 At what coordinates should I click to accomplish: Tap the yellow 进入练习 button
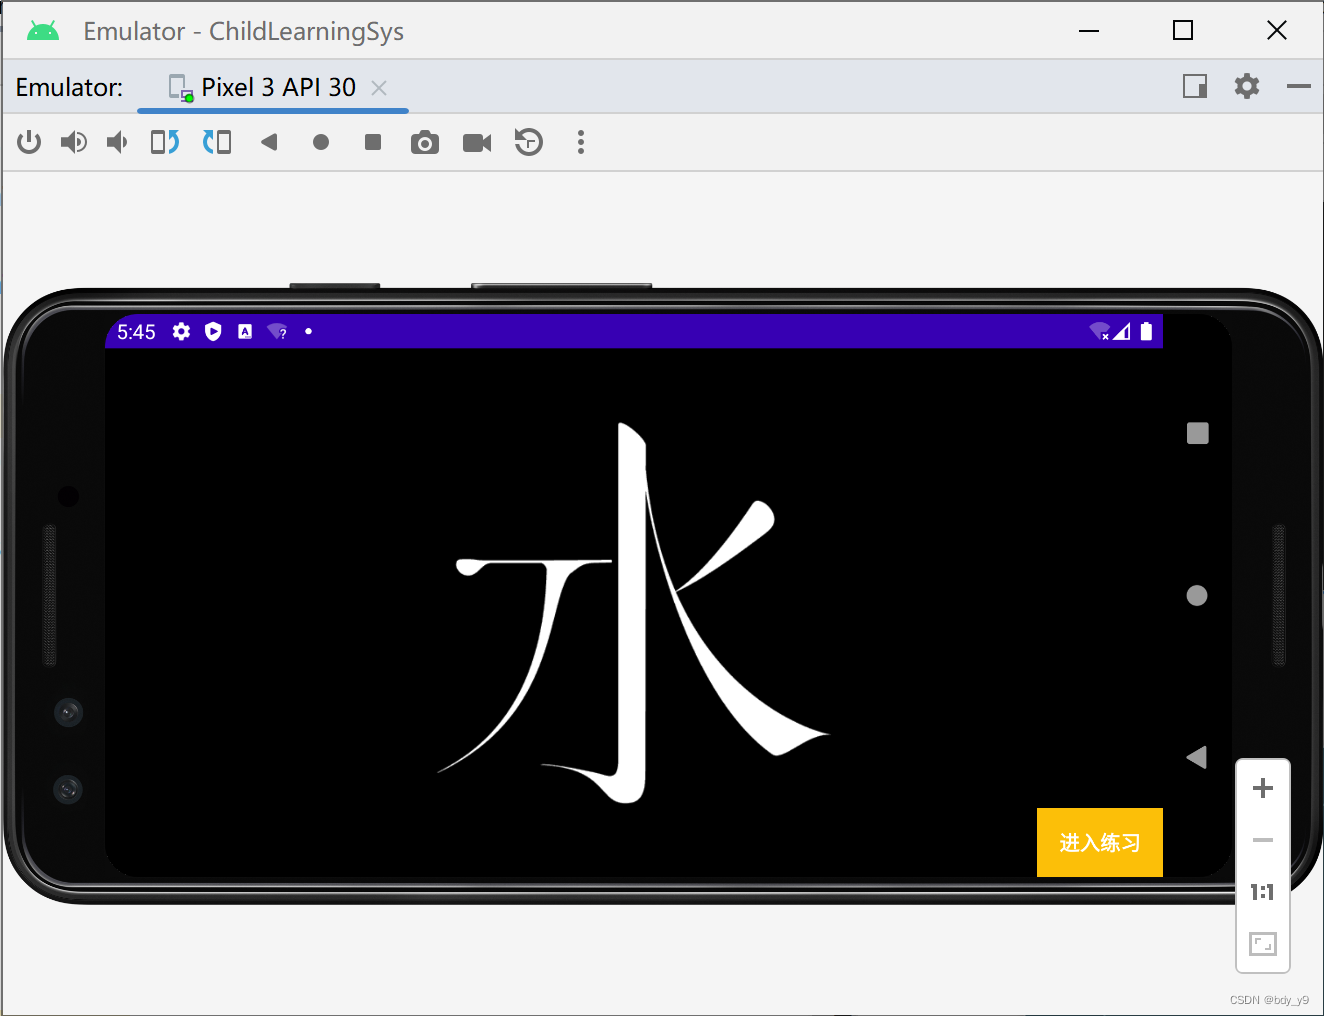click(1099, 842)
